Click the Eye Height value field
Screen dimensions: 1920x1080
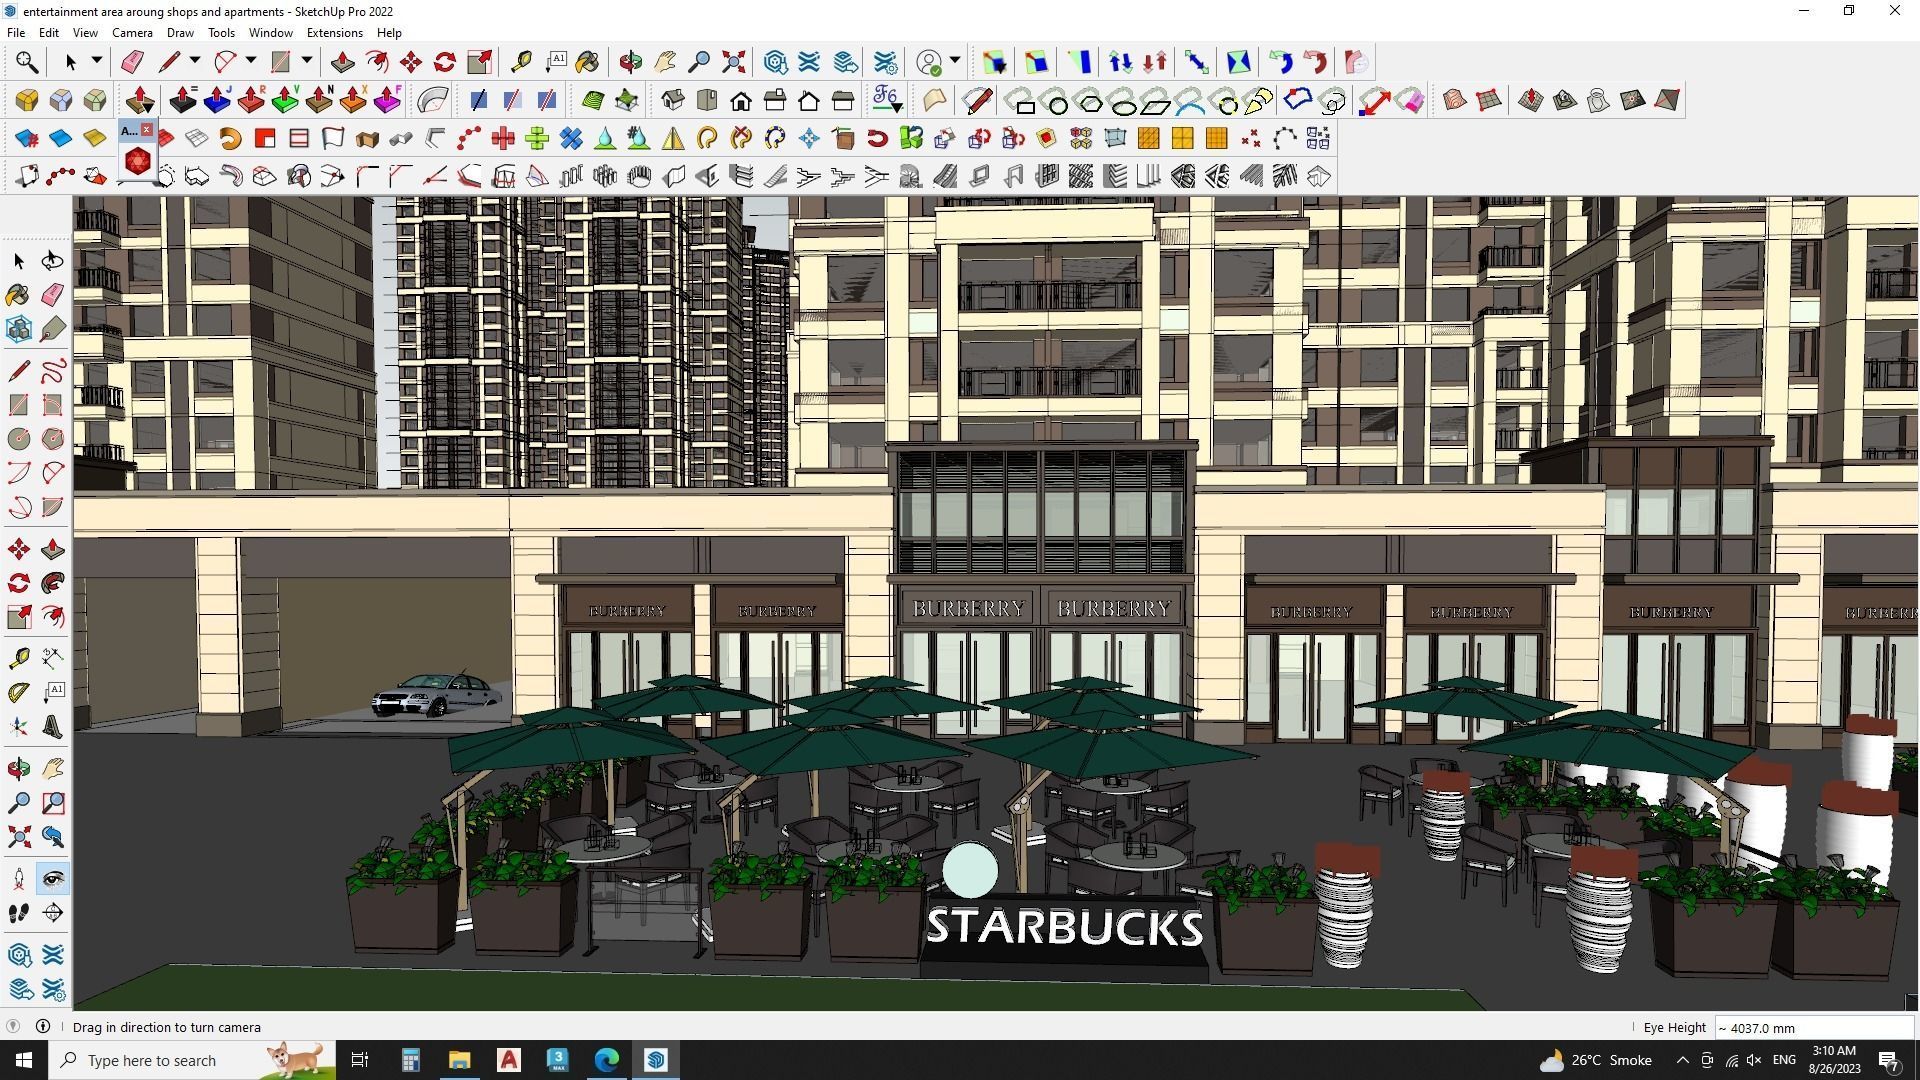click(1813, 1028)
